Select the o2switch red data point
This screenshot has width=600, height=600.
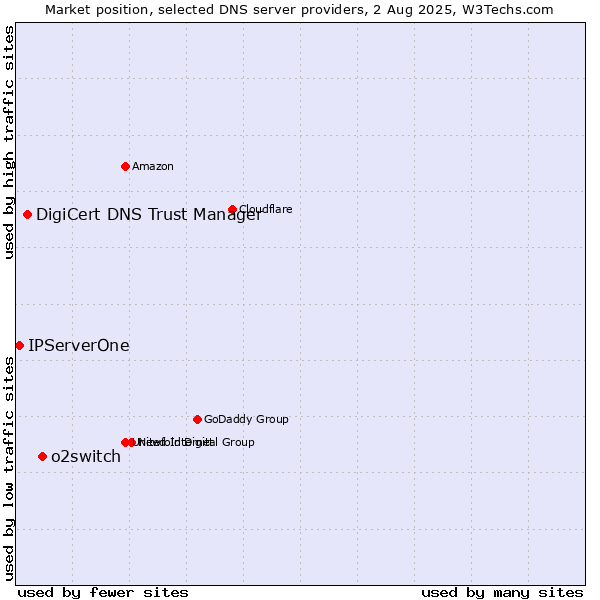[x=42, y=457]
